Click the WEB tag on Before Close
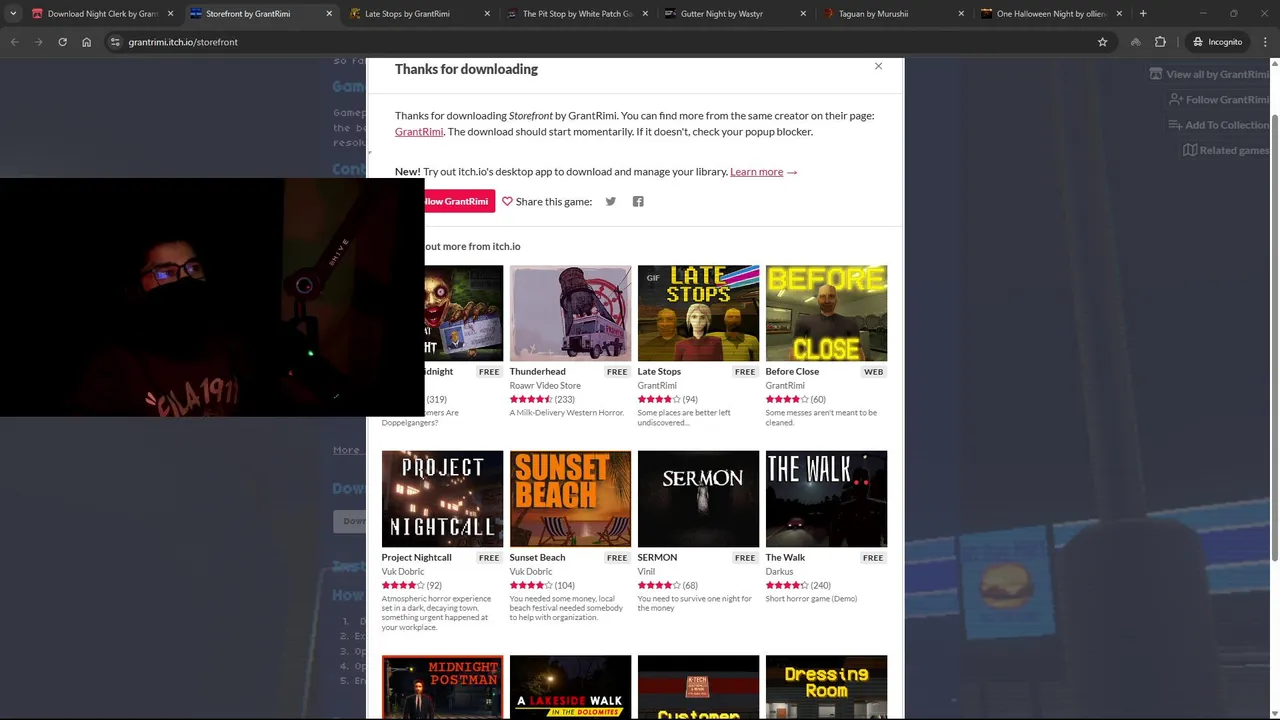 click(873, 371)
